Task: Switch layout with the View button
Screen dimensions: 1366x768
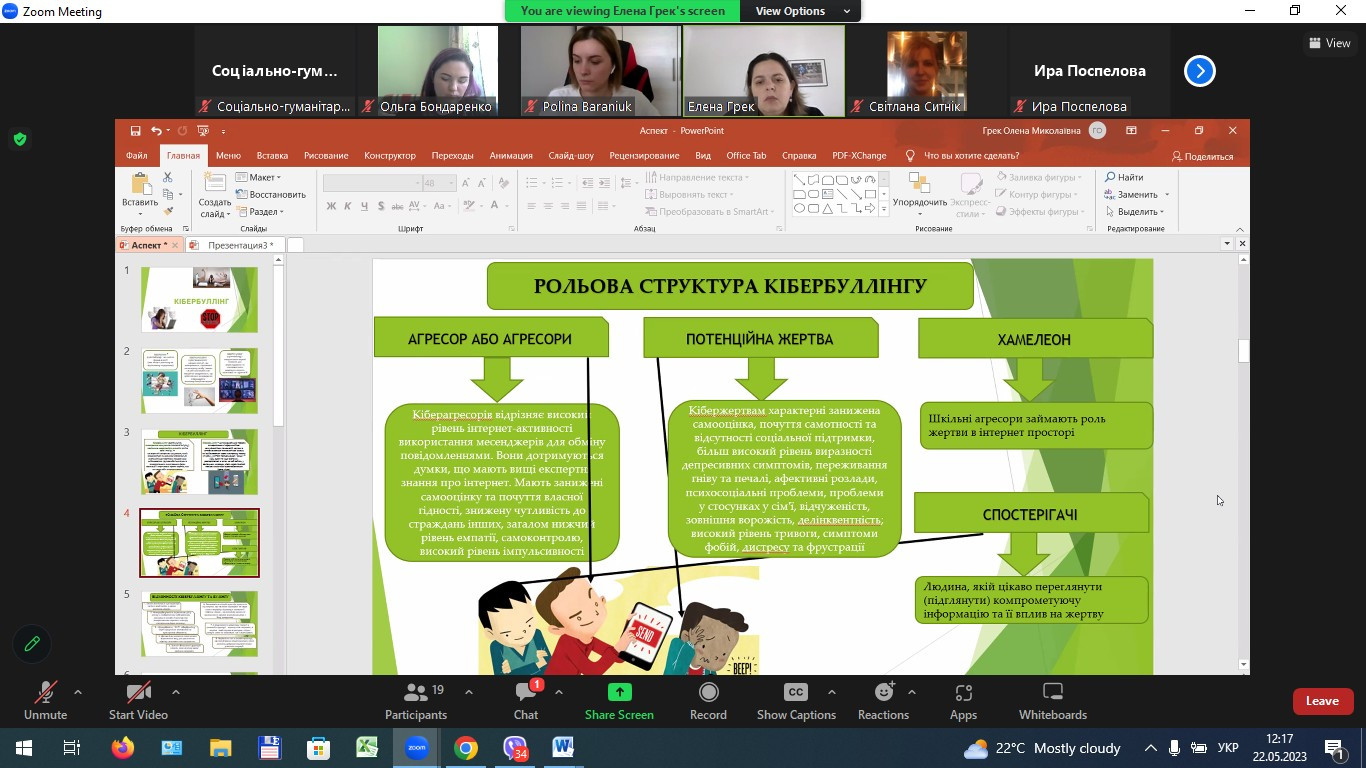Action: point(1329,43)
